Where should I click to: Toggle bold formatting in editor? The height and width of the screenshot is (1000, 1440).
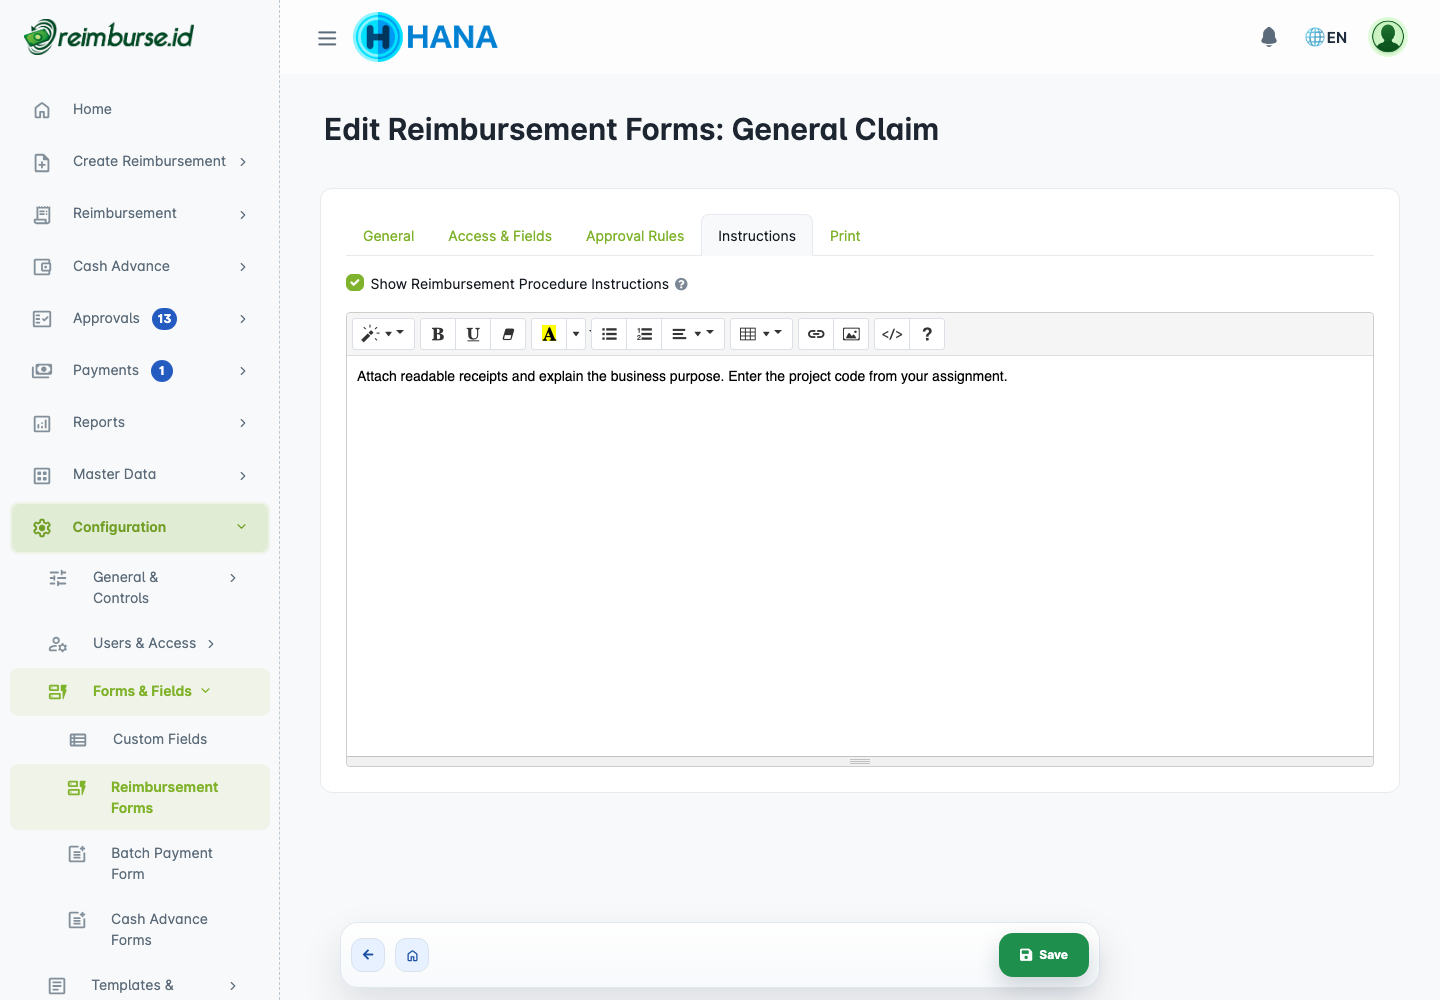pyautogui.click(x=438, y=334)
